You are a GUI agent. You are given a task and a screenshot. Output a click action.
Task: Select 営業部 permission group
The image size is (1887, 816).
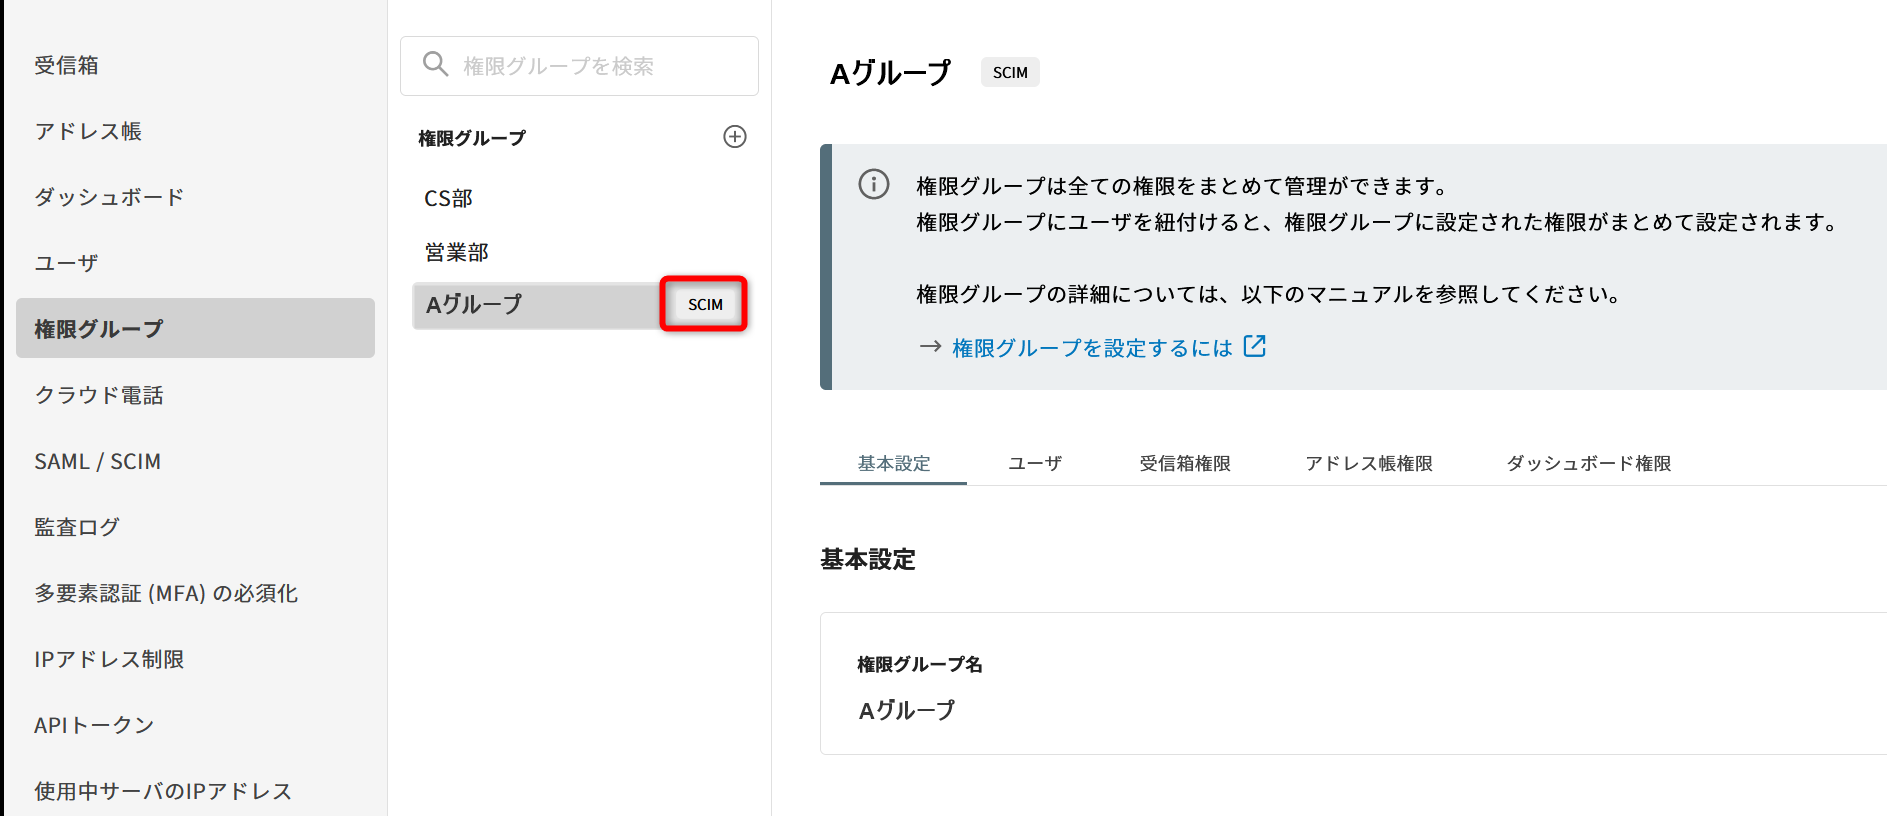(457, 253)
